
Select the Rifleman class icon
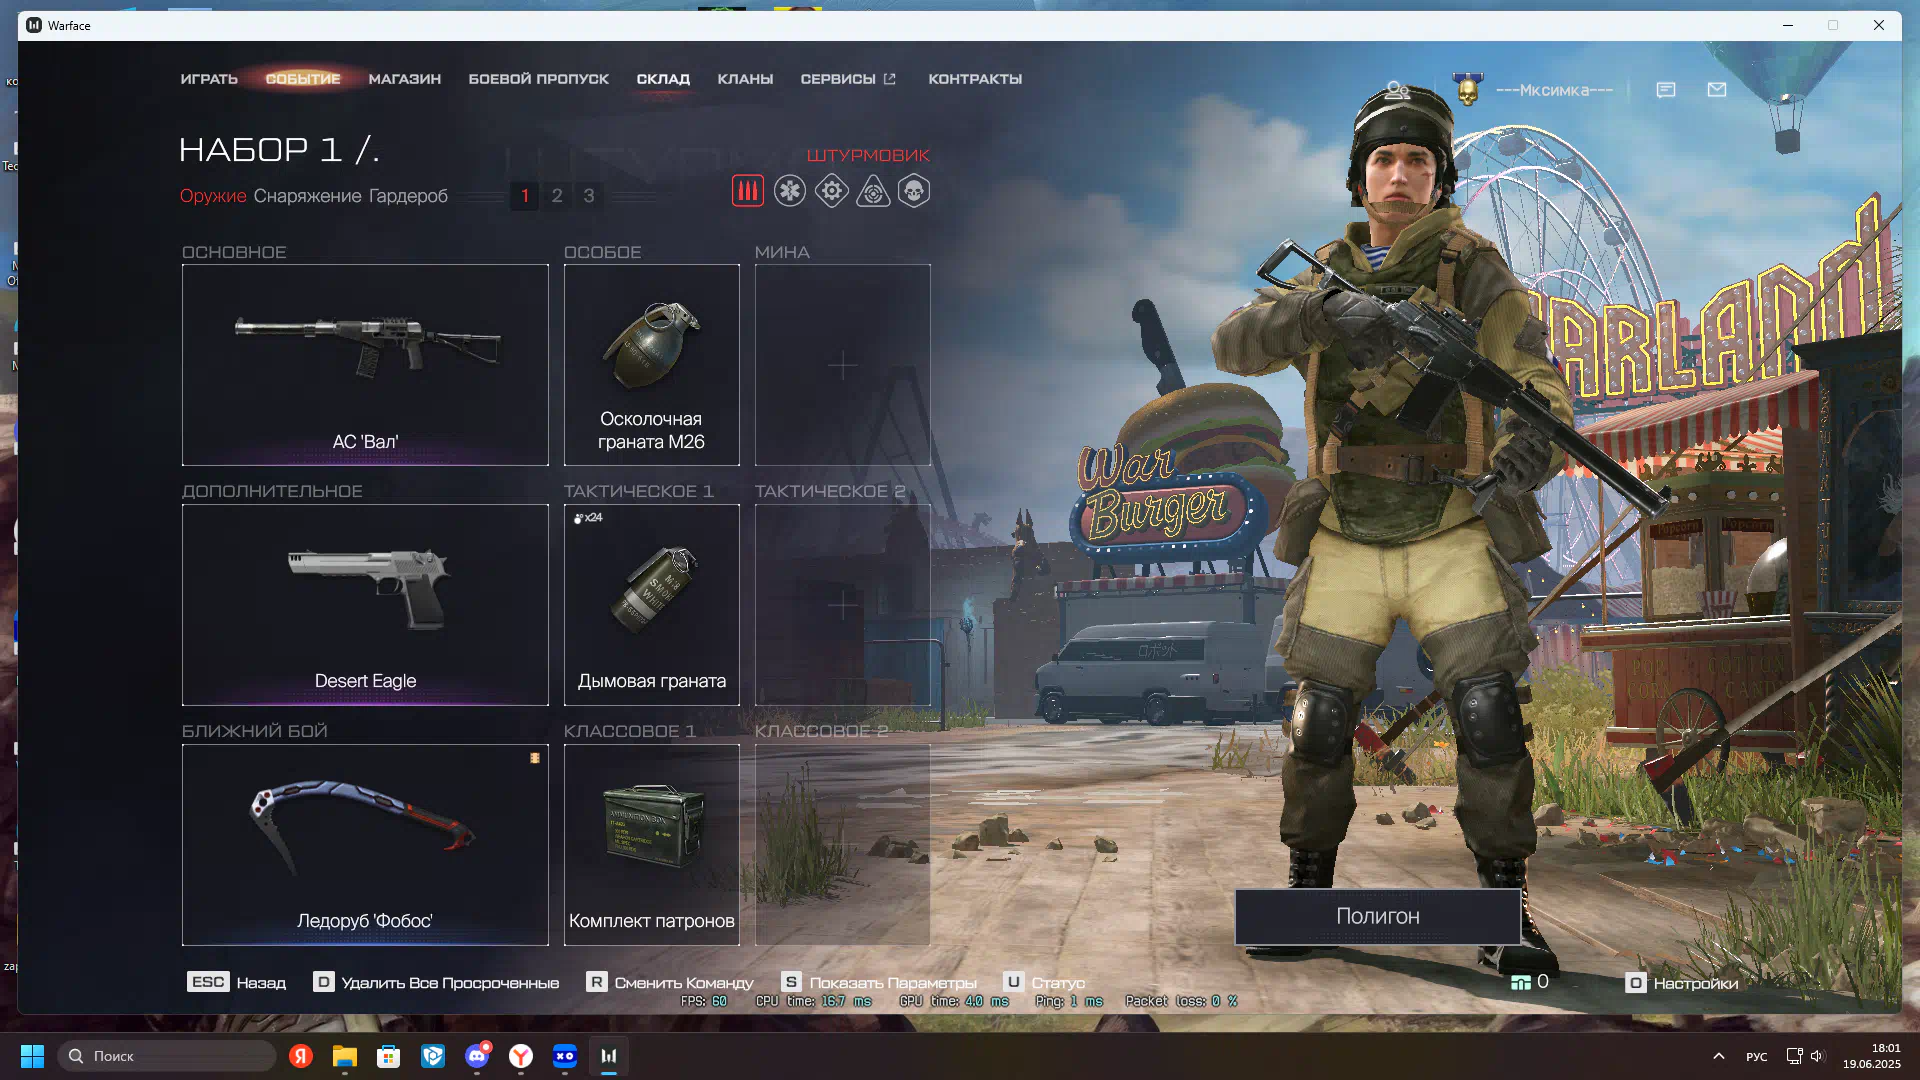(x=748, y=191)
